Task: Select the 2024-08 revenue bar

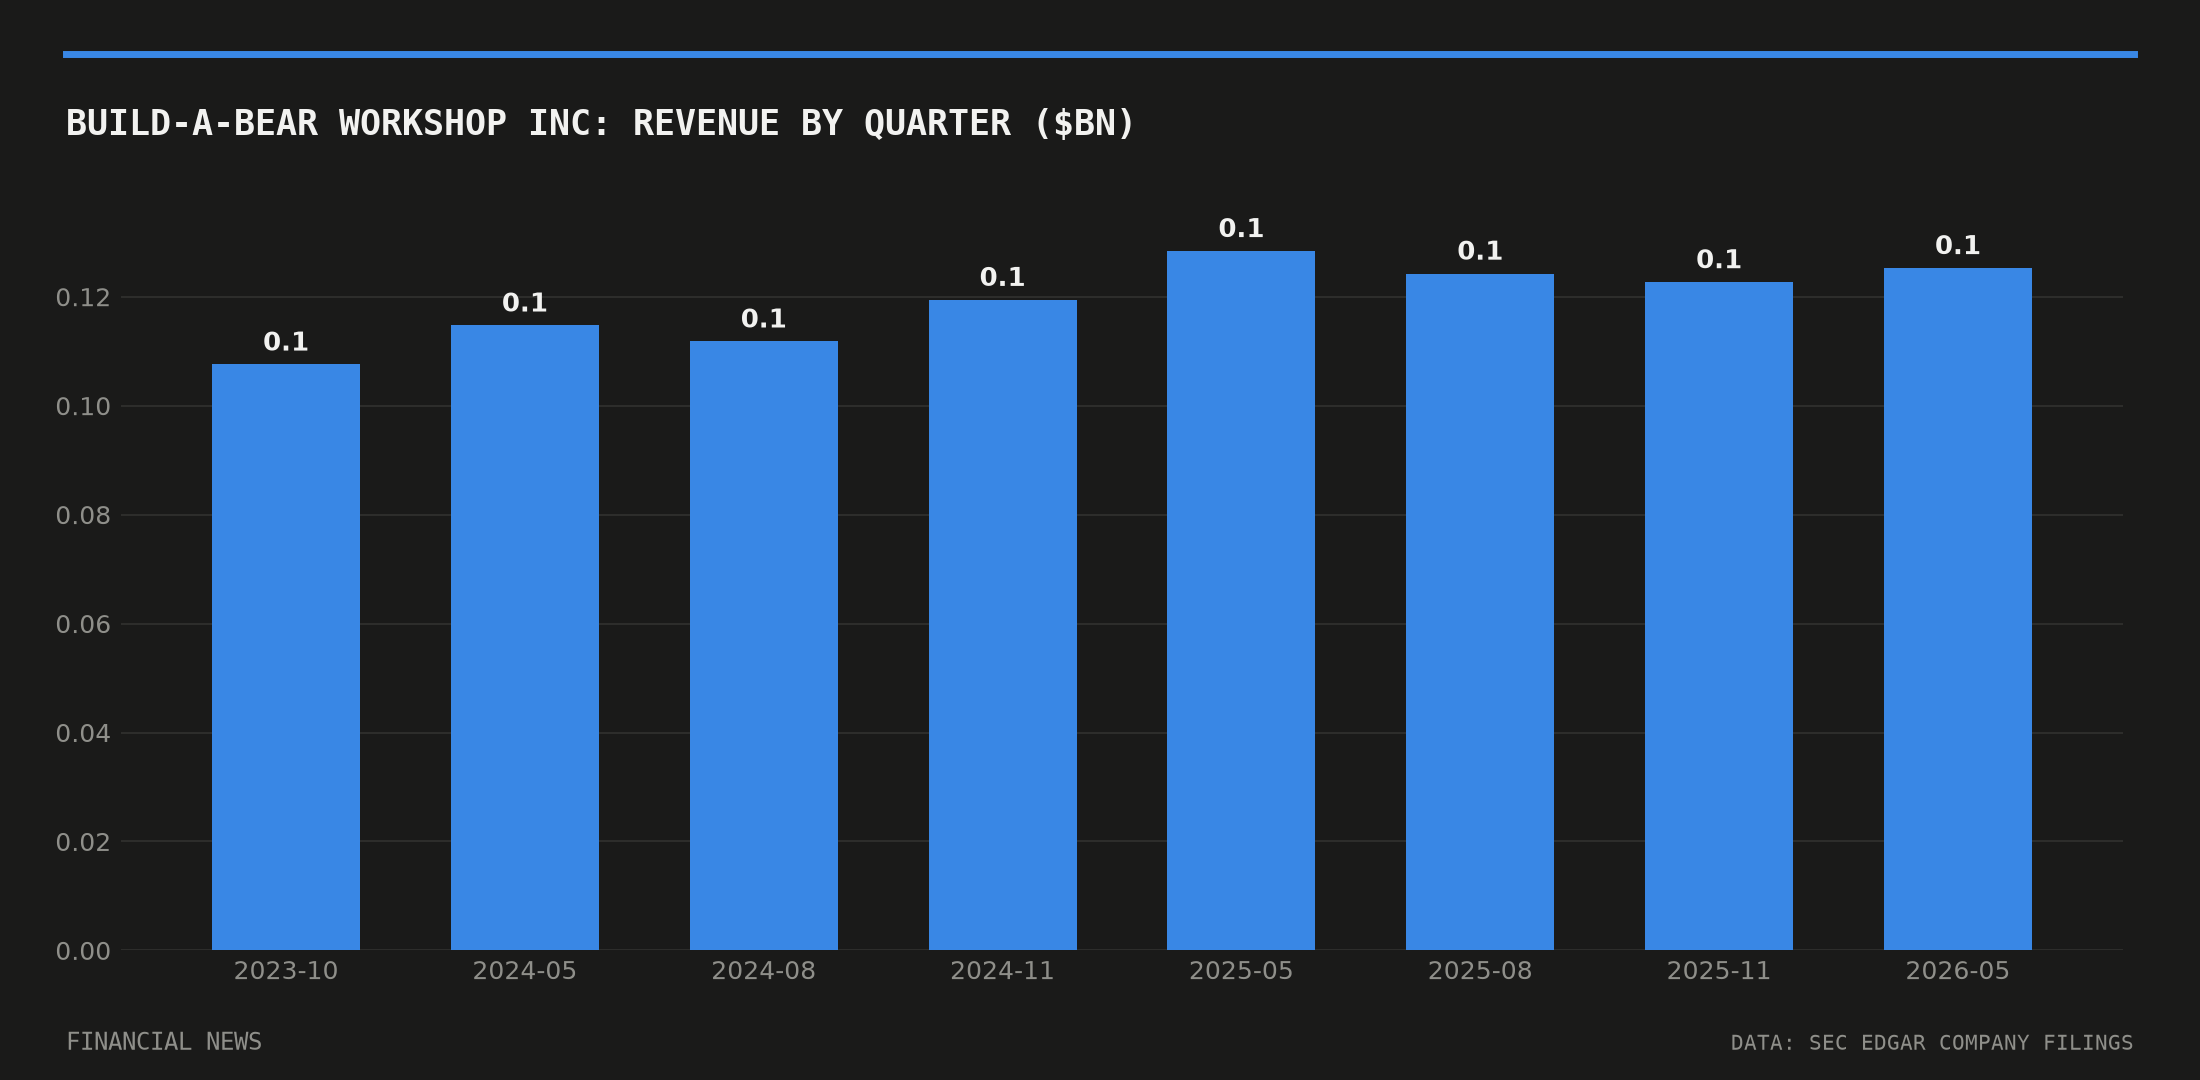Action: pyautogui.click(x=764, y=645)
